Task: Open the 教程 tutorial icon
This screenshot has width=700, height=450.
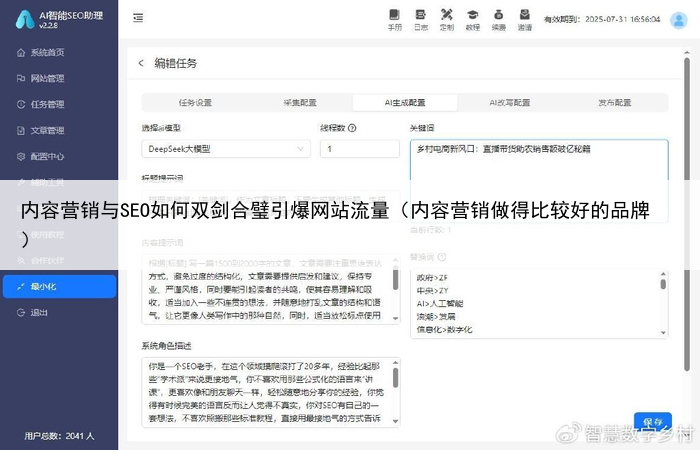Action: point(472,18)
